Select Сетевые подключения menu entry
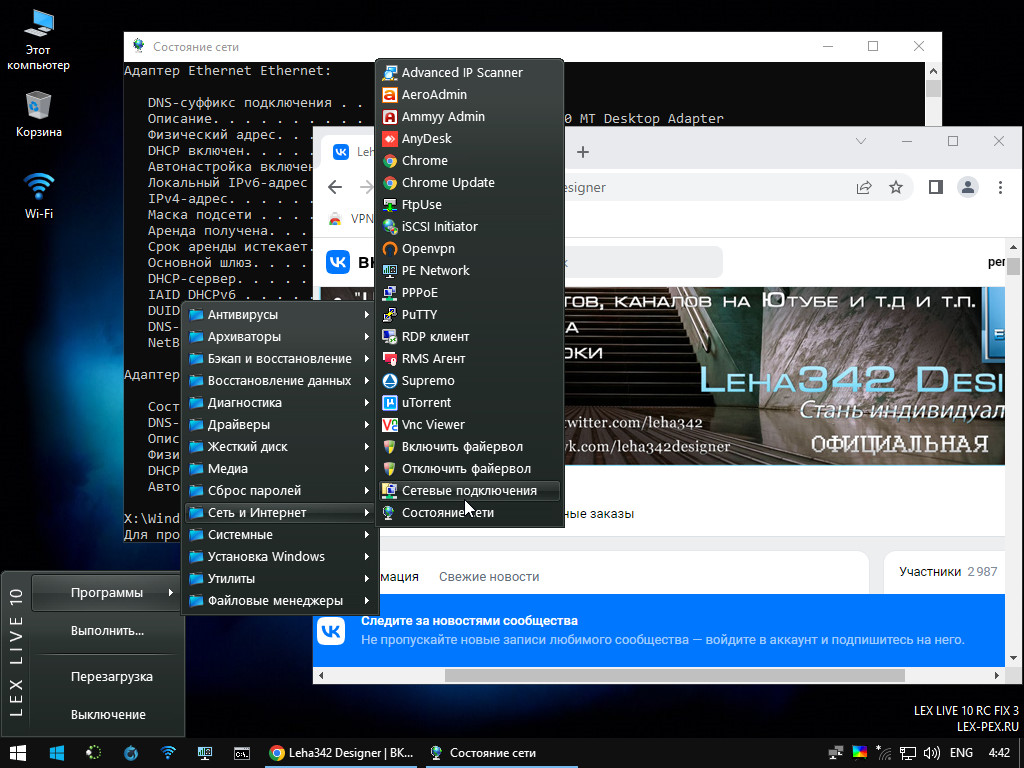Screen dimensions: 1024x768 tap(468, 491)
